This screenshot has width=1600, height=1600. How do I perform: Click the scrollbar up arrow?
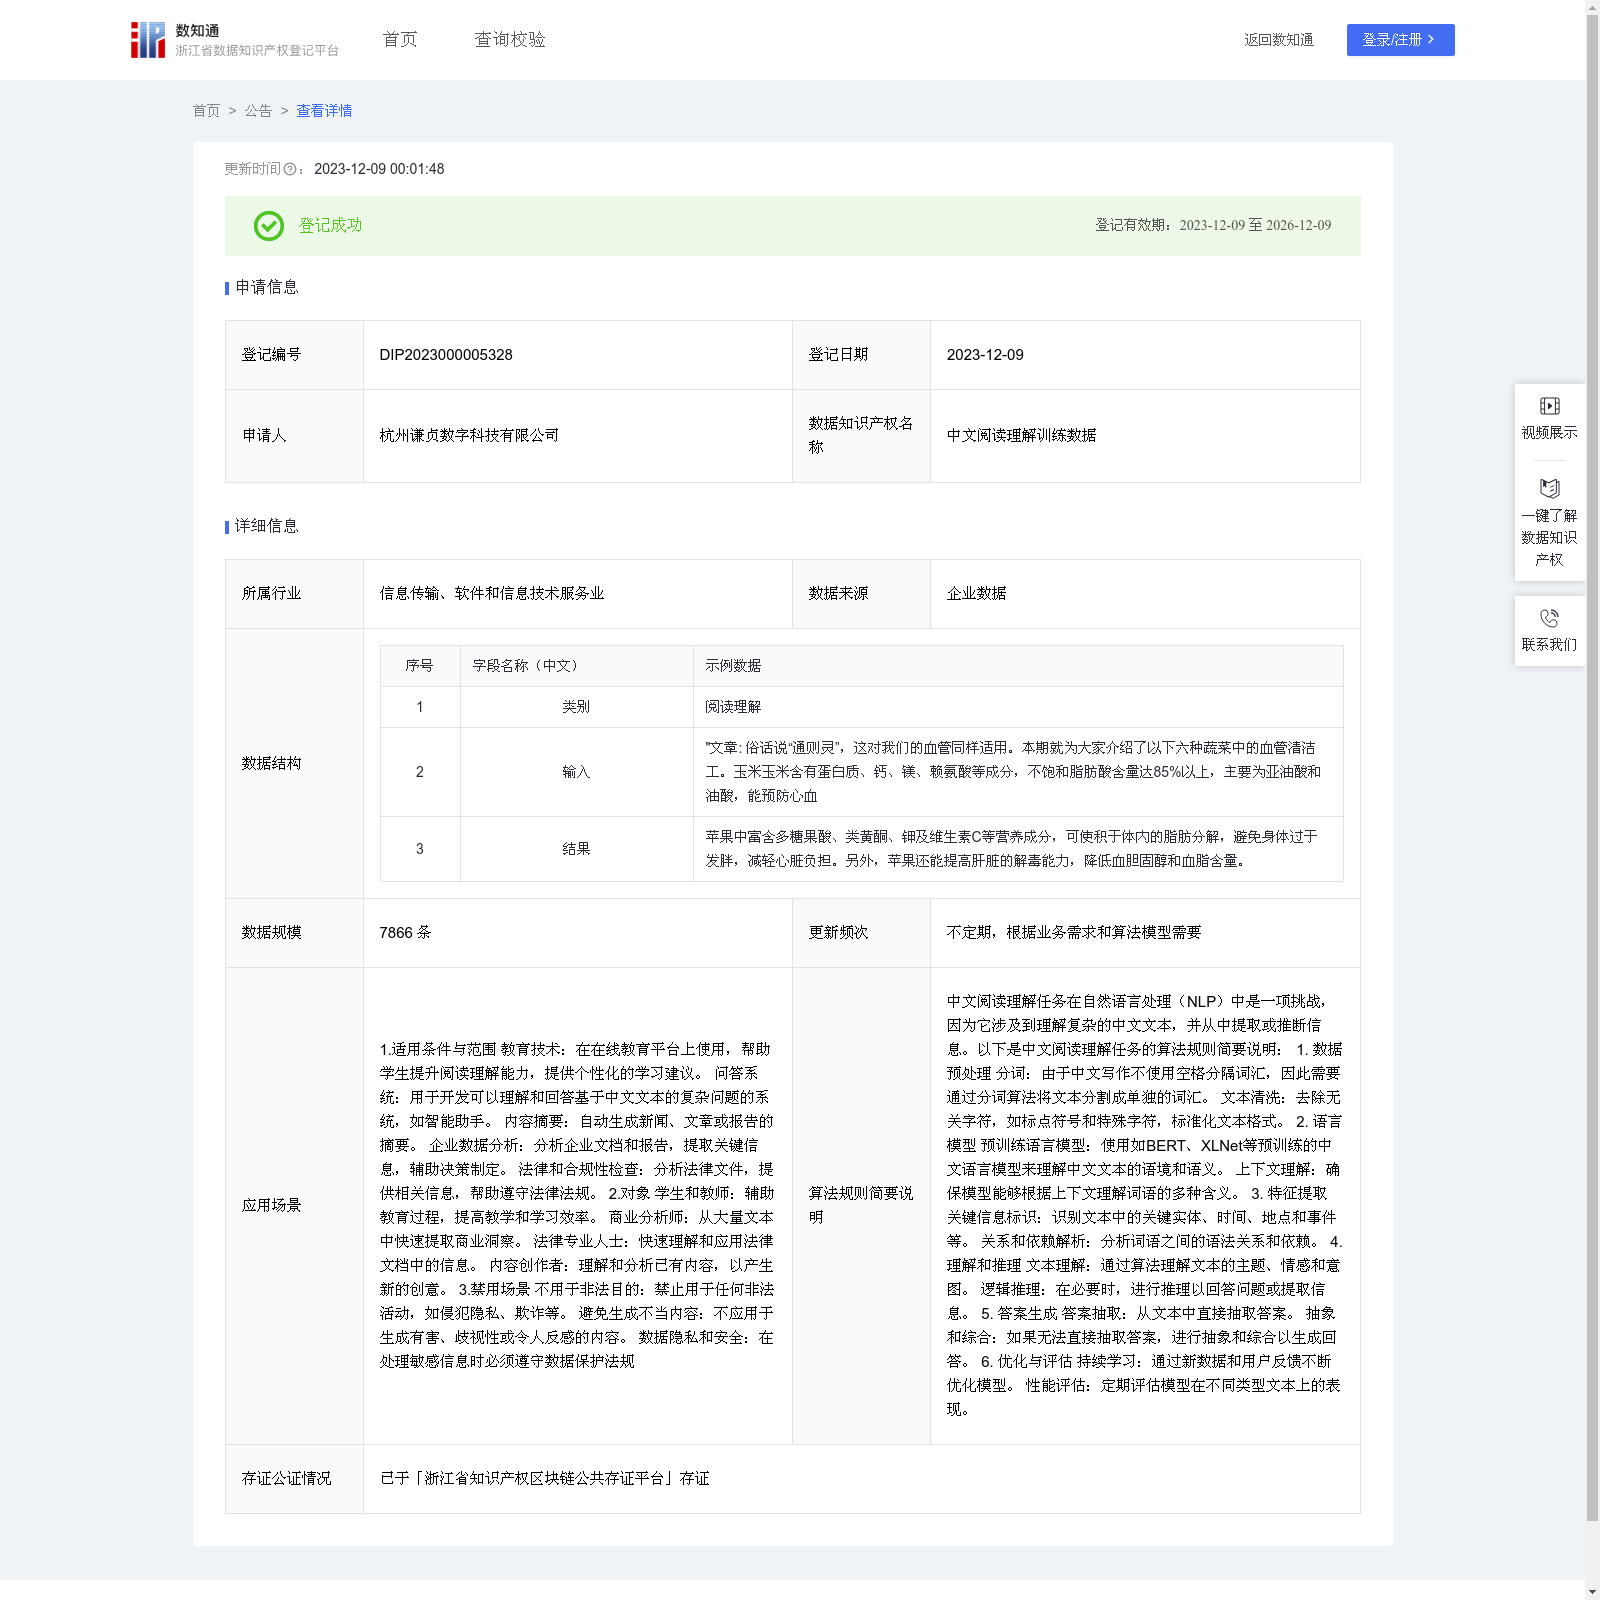pyautogui.click(x=1592, y=7)
